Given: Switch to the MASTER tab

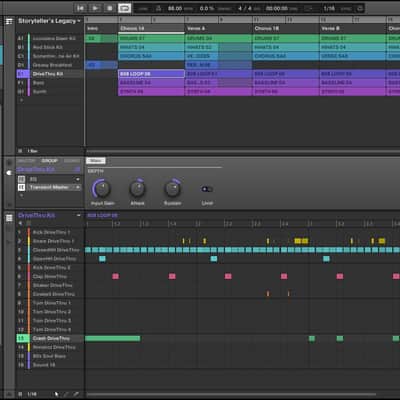Looking at the screenshot, I should click(26, 161).
